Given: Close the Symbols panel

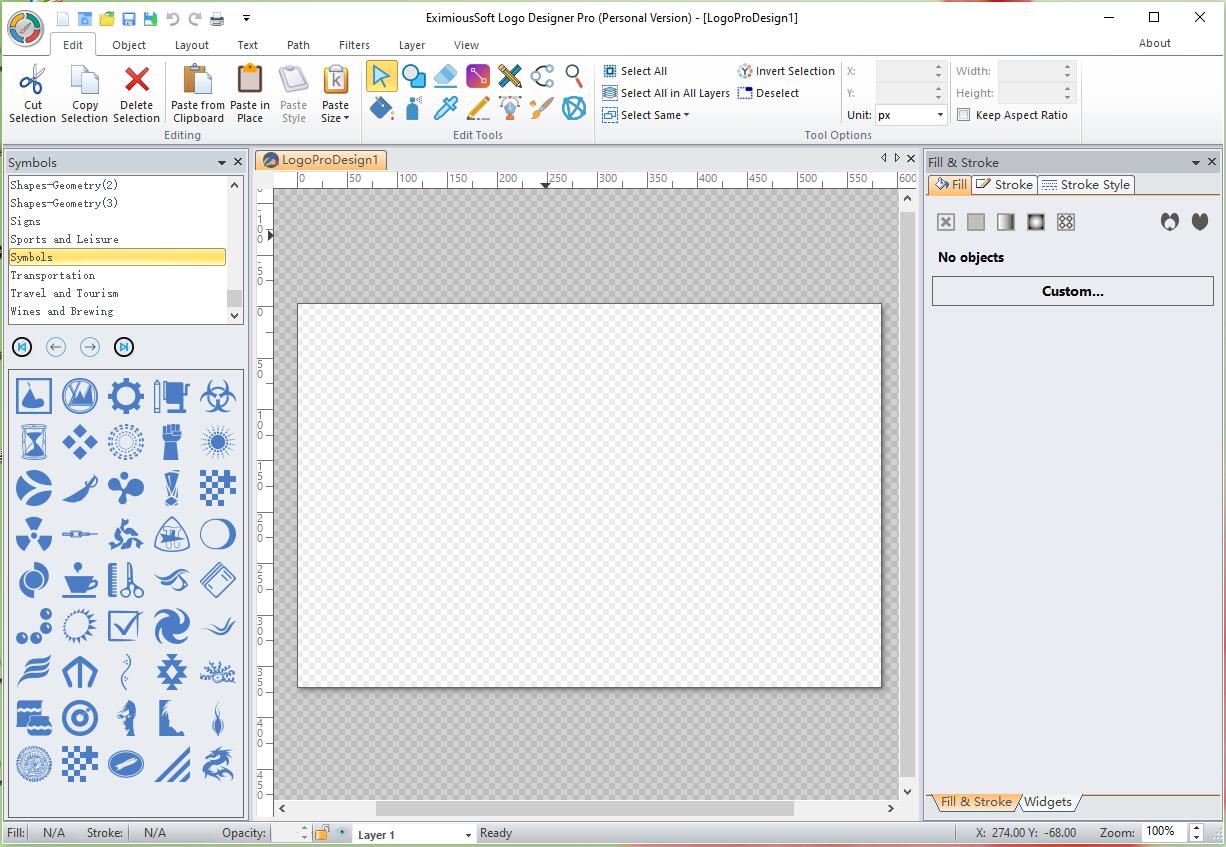Looking at the screenshot, I should click(x=238, y=162).
